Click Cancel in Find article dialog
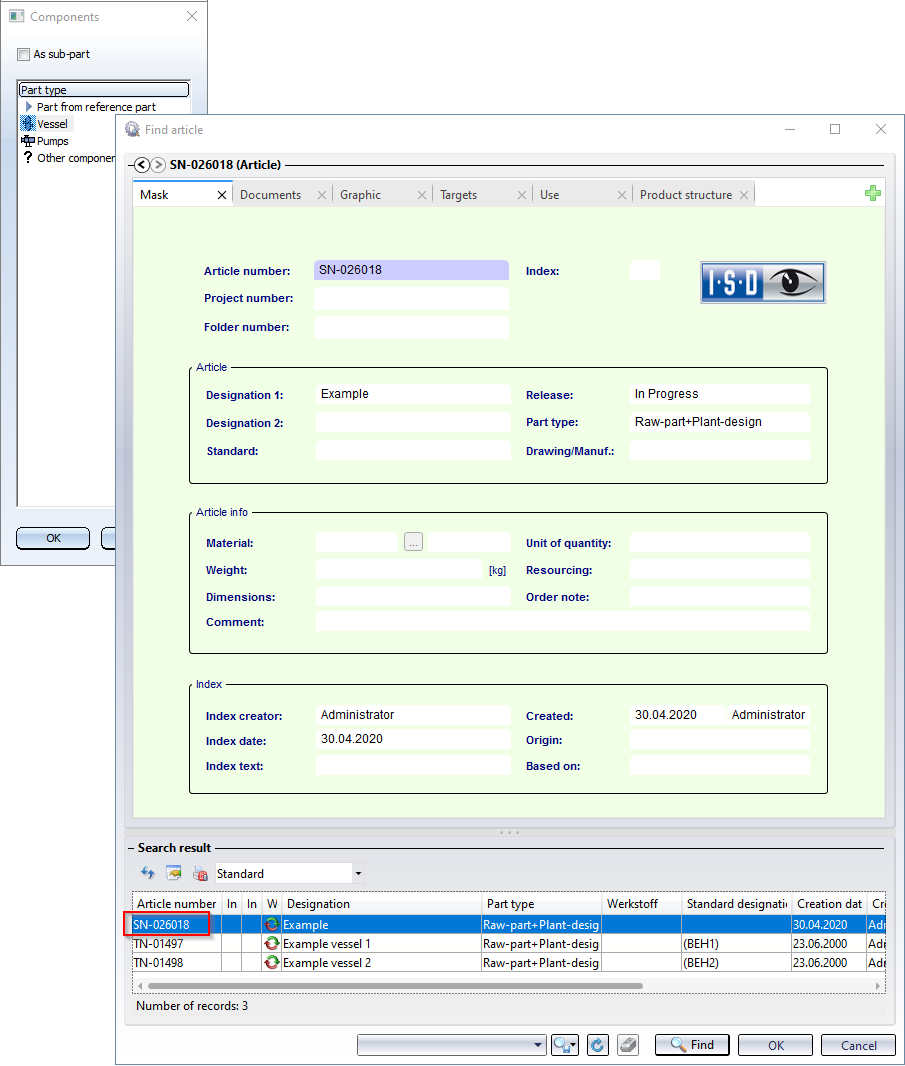Viewport: 905px width, 1066px height. [x=858, y=1045]
